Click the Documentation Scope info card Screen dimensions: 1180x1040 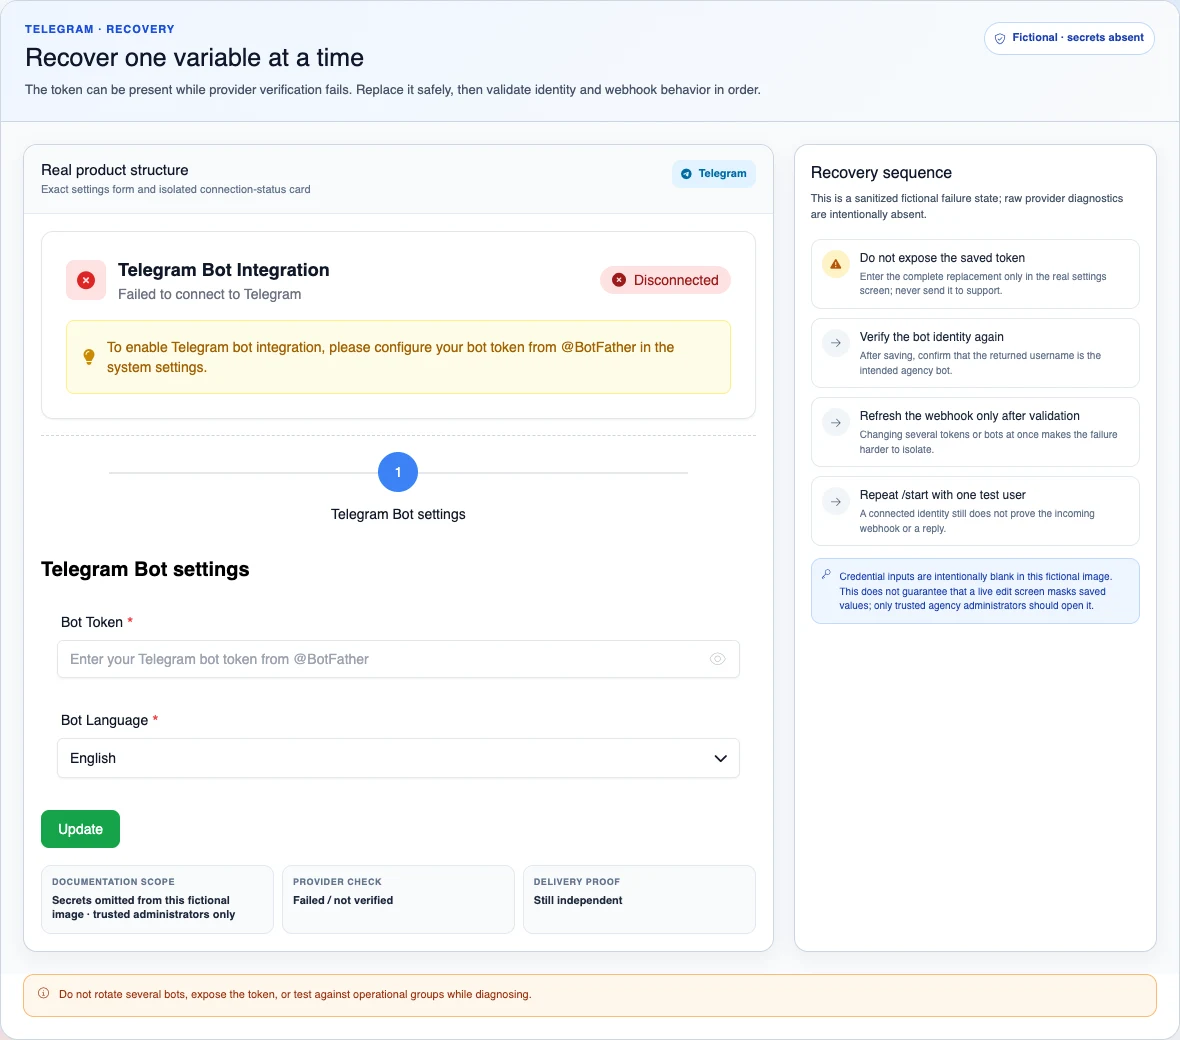coord(157,899)
